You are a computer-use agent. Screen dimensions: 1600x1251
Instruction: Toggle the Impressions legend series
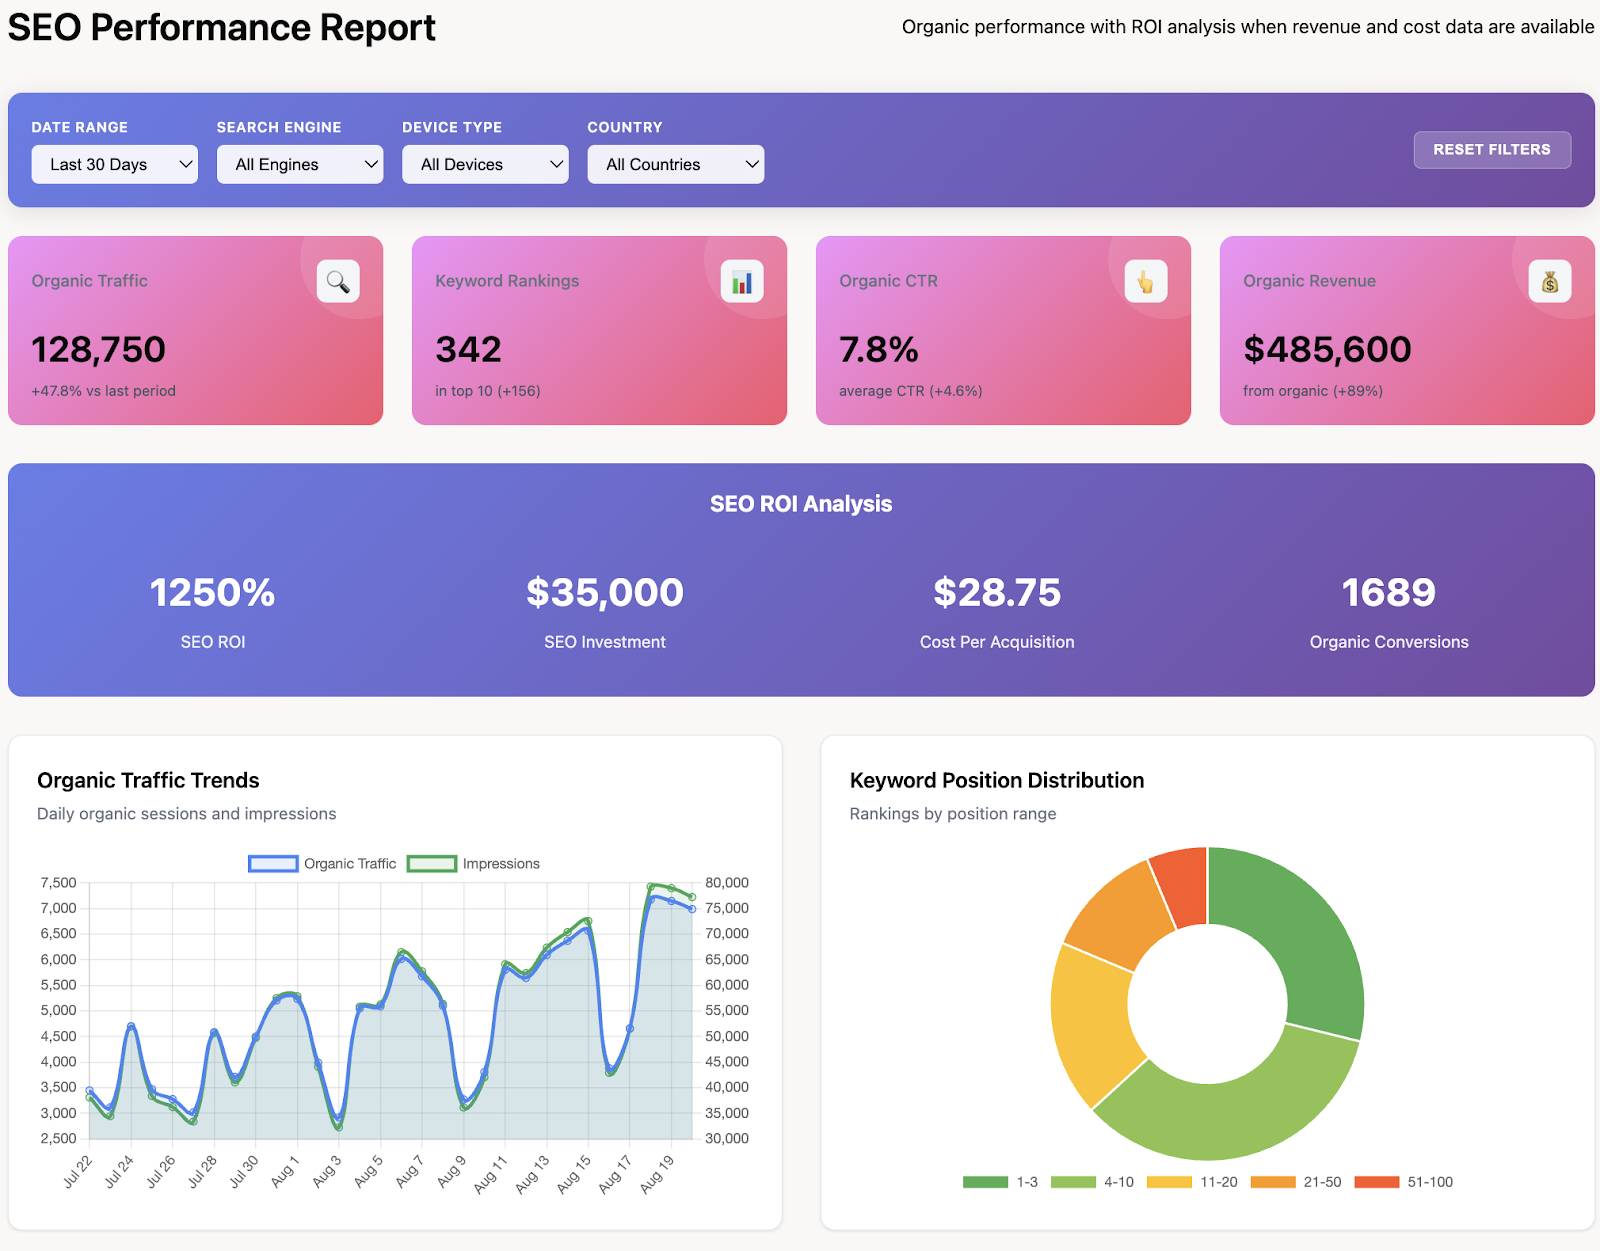(x=474, y=864)
